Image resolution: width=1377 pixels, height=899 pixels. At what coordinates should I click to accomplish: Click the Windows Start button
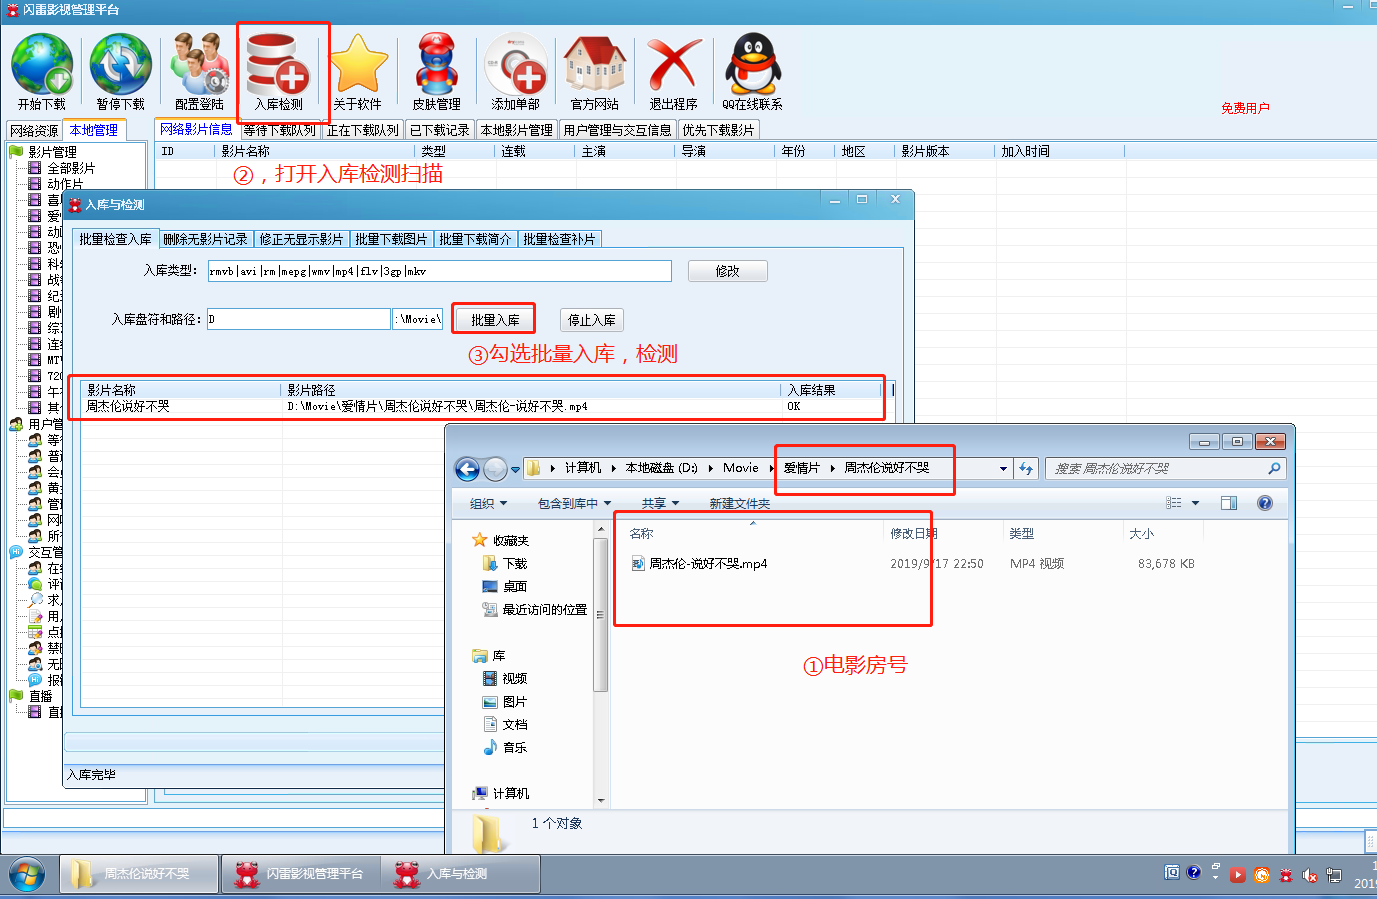point(27,874)
